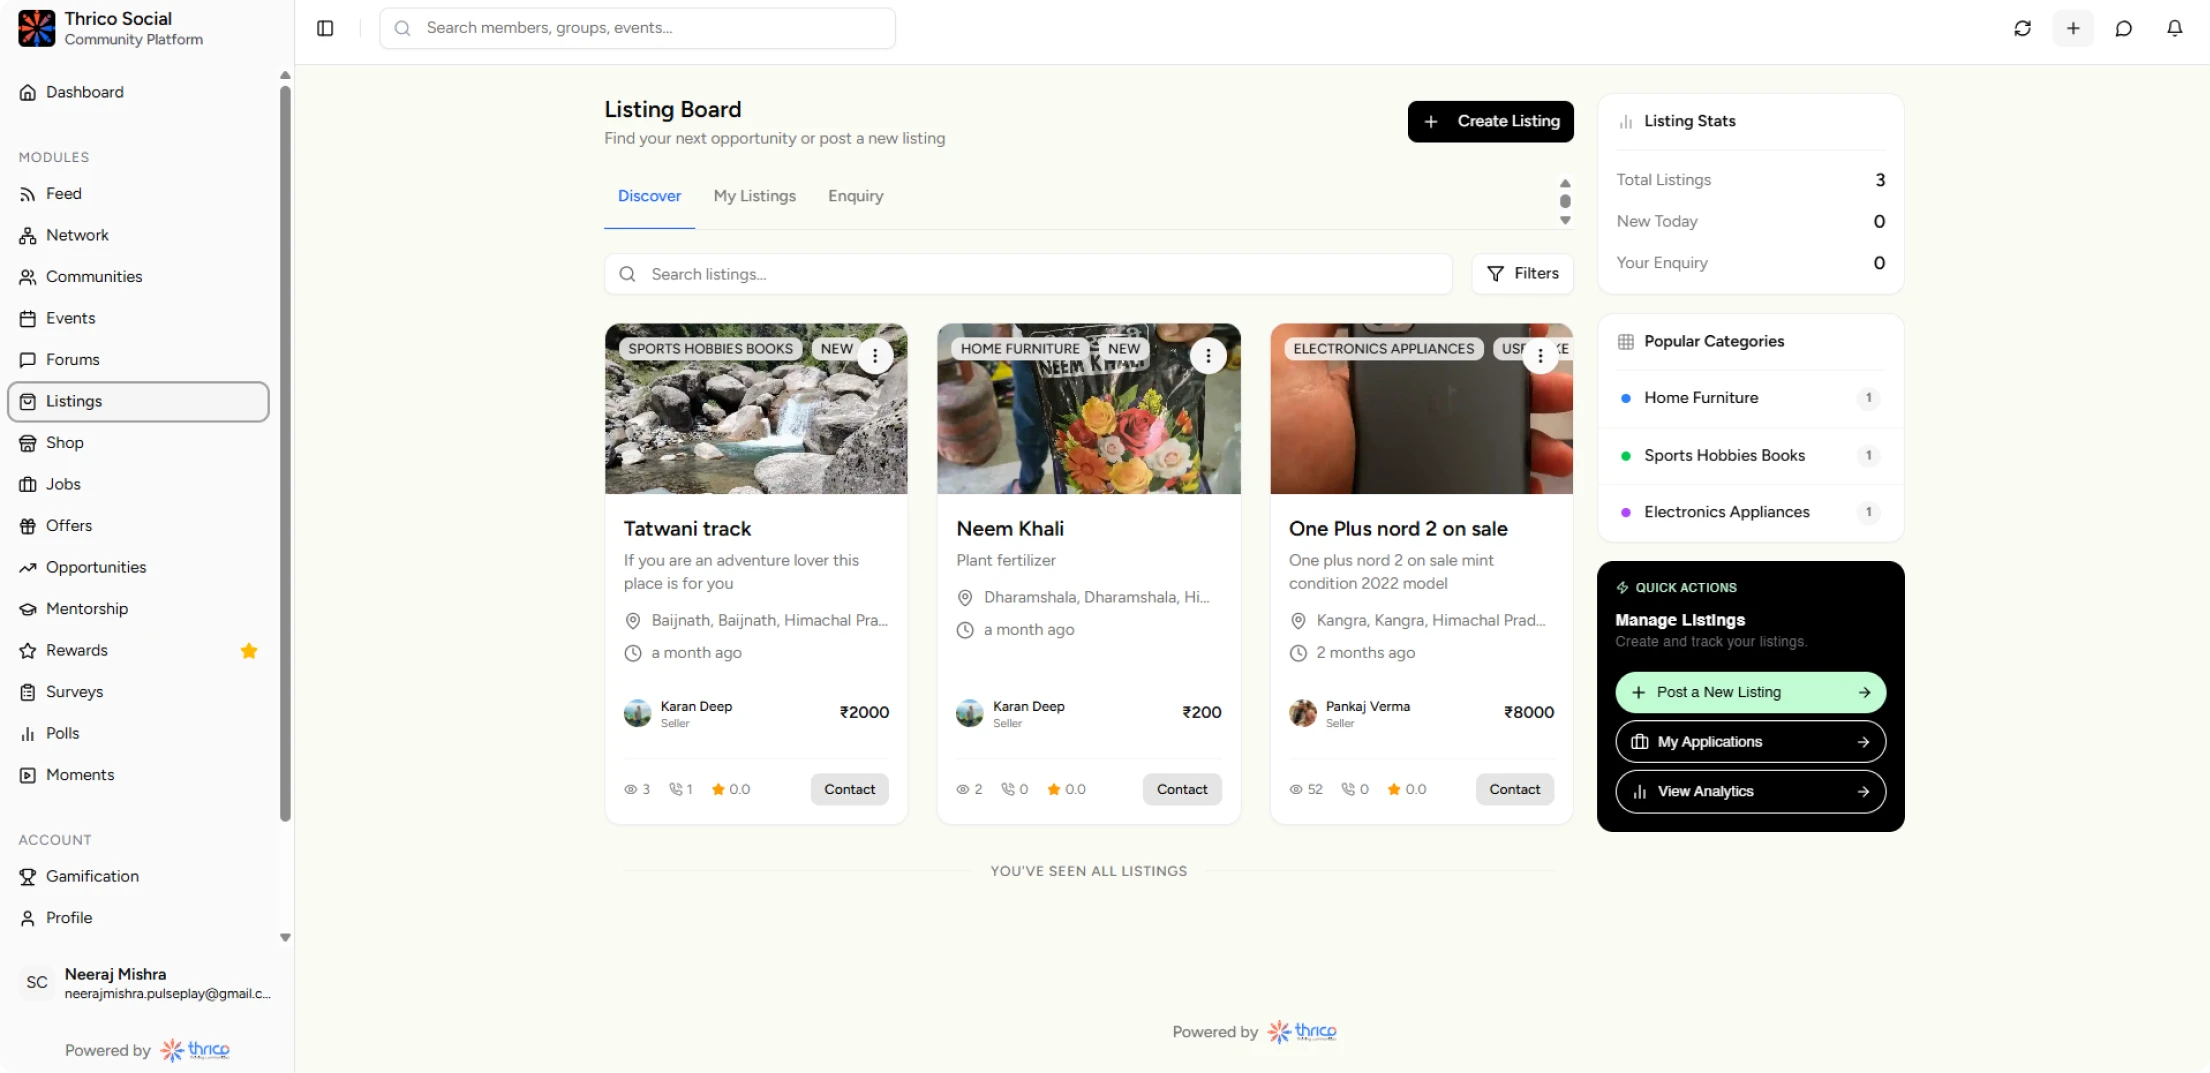Open Rewards in sidebar

[x=138, y=650]
